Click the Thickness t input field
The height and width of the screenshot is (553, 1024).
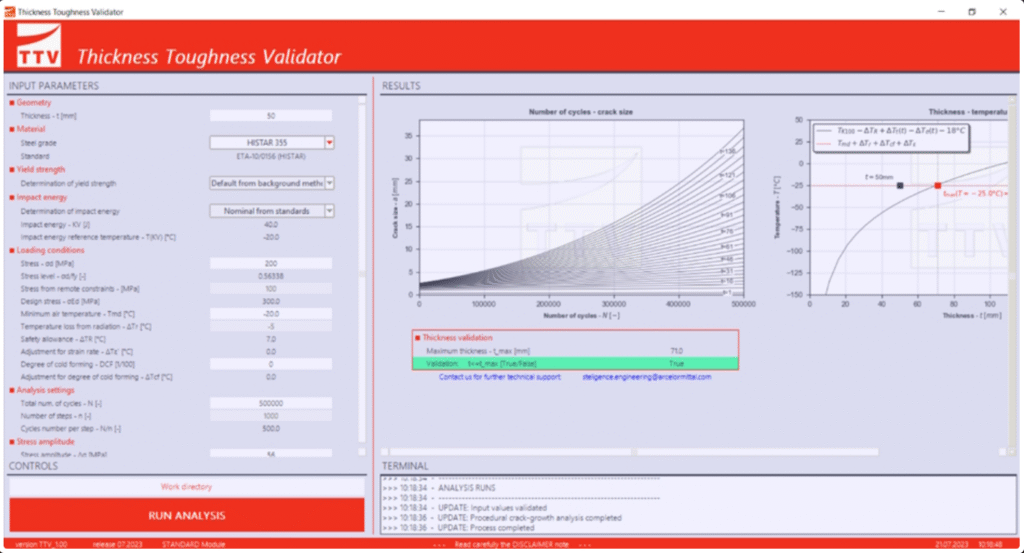pyautogui.click(x=271, y=116)
